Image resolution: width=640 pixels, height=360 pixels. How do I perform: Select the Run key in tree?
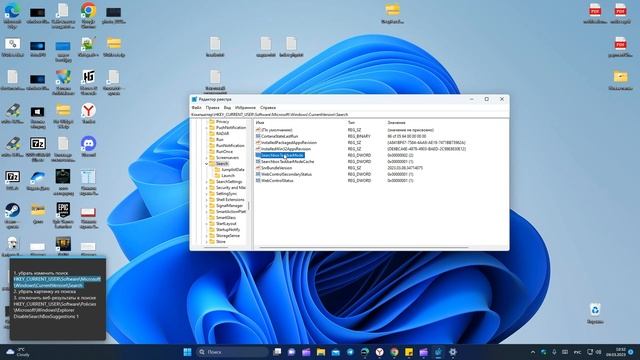220,140
